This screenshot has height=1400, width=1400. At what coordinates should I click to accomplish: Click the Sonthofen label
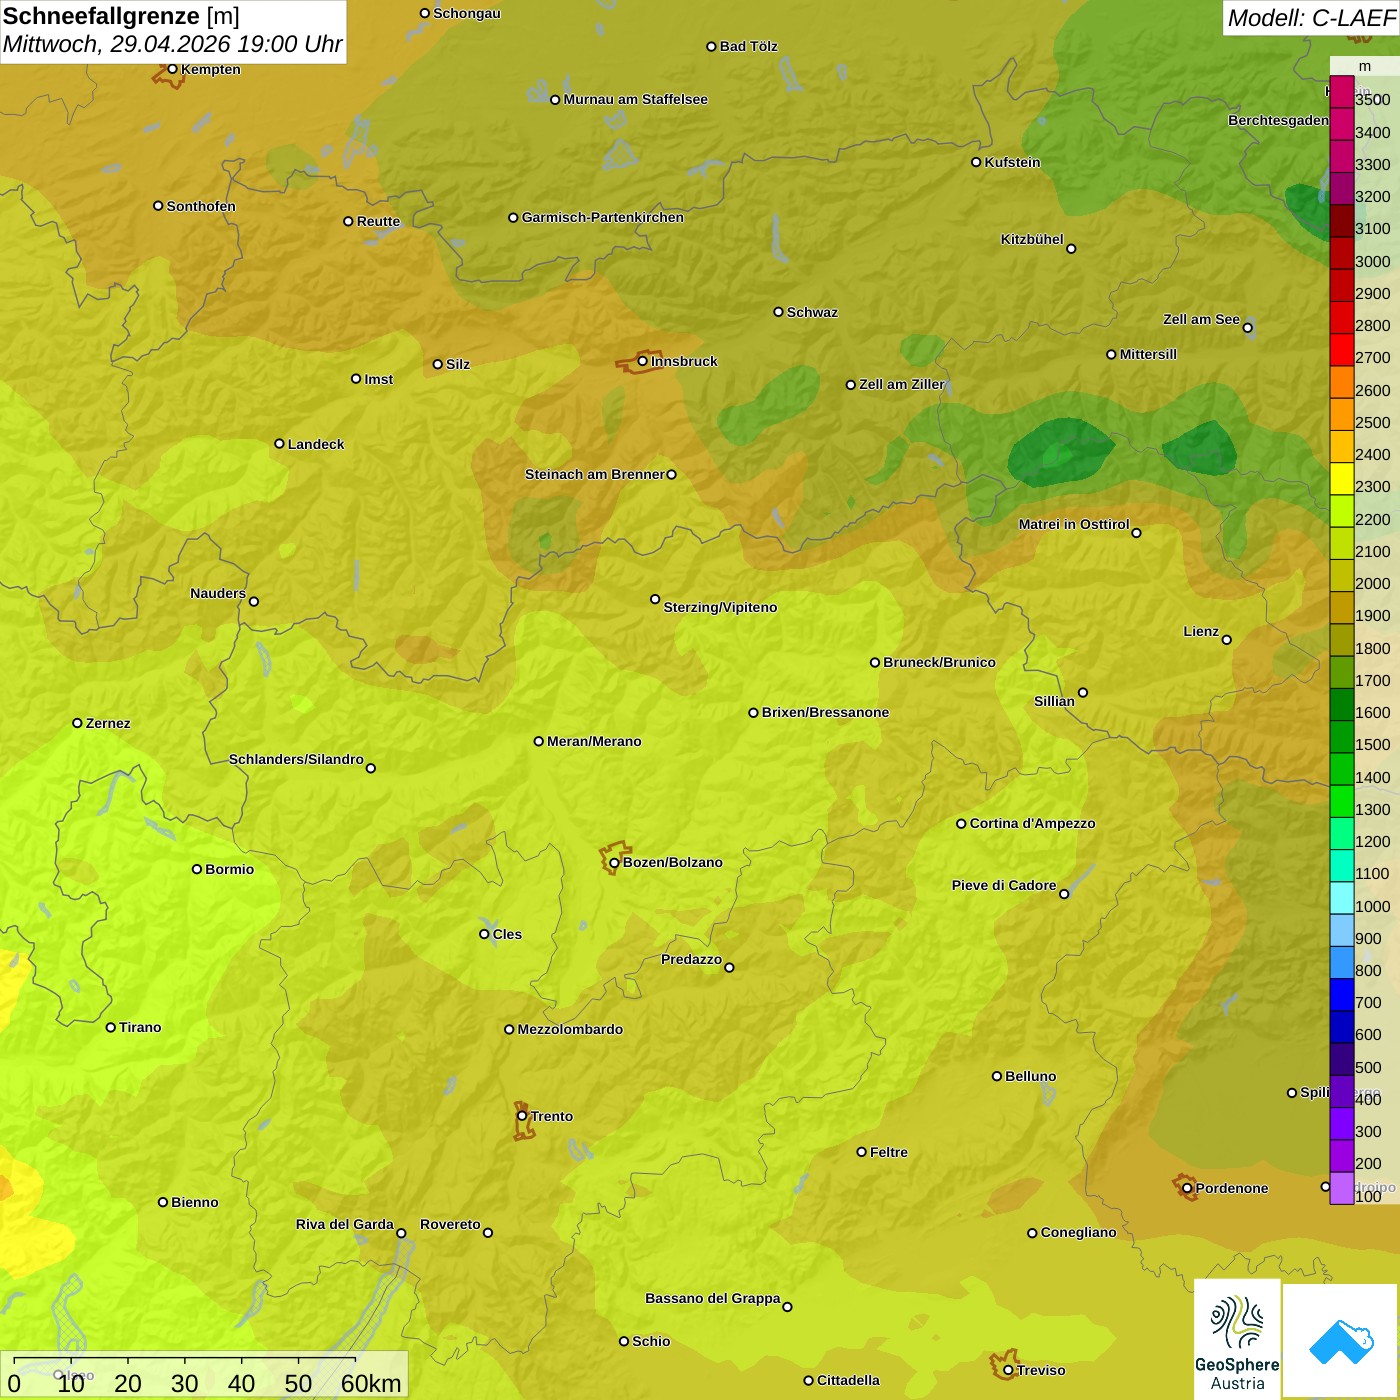pyautogui.click(x=201, y=206)
